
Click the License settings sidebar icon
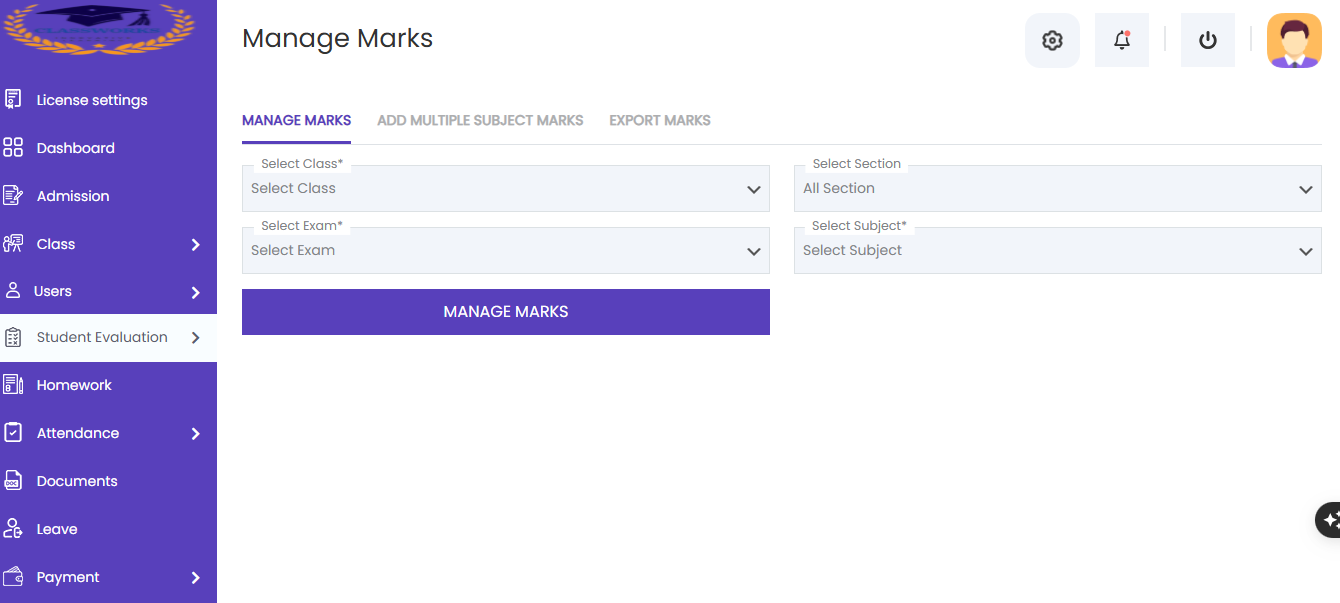click(x=13, y=100)
